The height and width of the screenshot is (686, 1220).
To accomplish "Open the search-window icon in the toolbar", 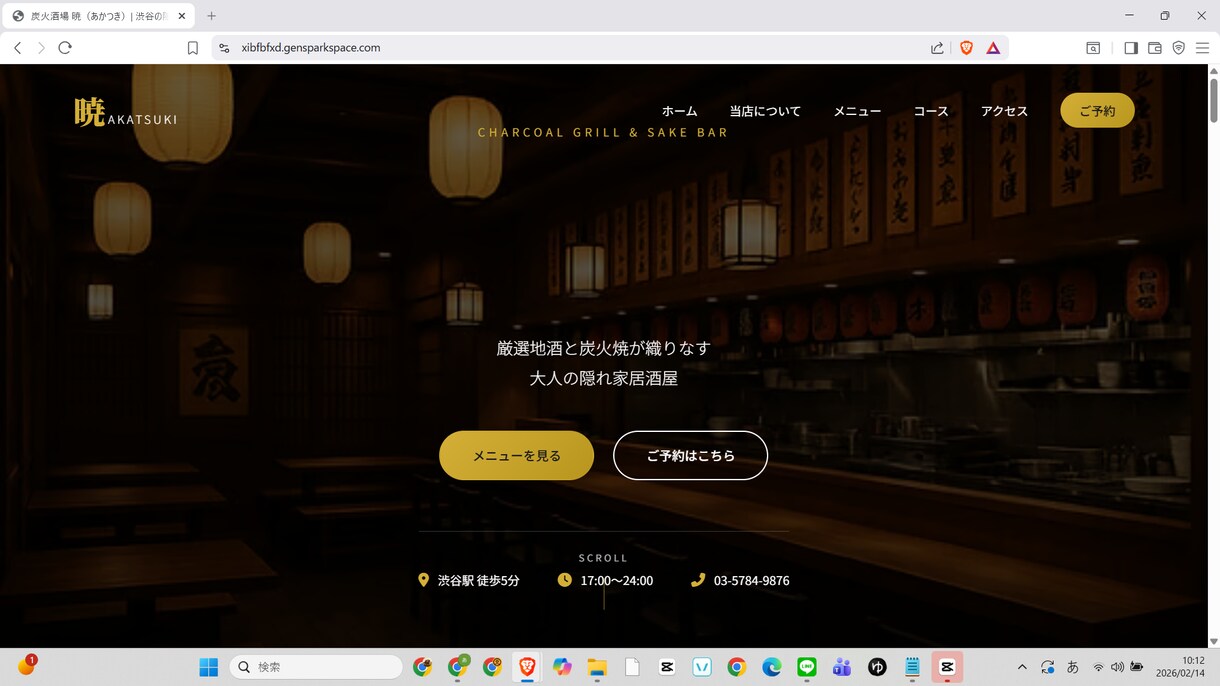I will 1093,48.
